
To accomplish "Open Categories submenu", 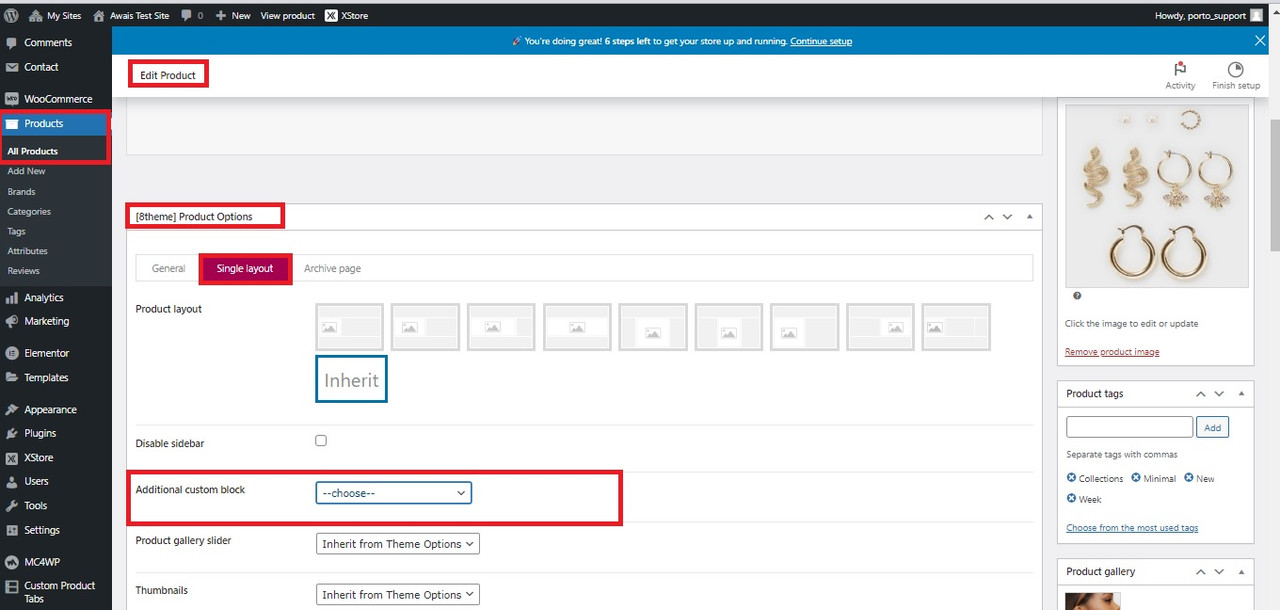I will coord(29,211).
